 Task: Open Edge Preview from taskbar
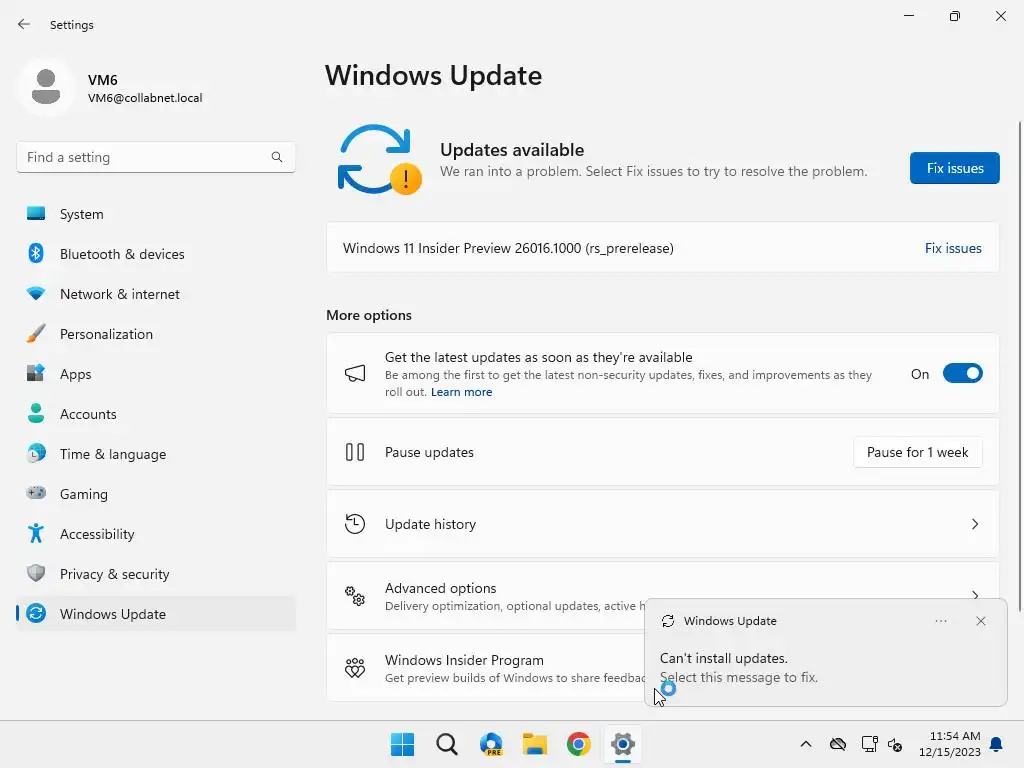(491, 744)
